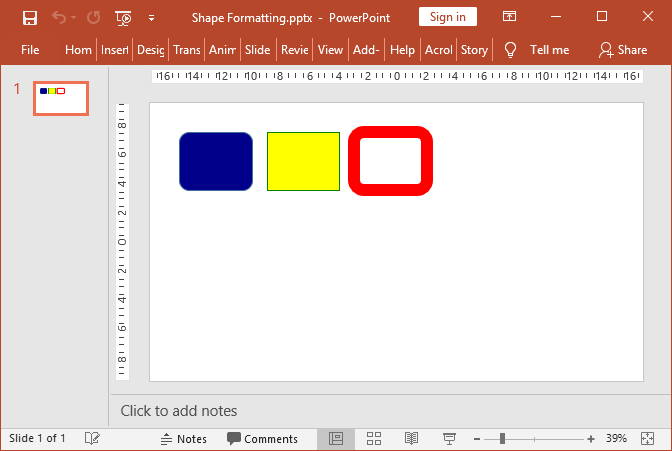The height and width of the screenshot is (451, 672).
Task: Open the Ribbon Display Options icon
Action: pos(510,17)
